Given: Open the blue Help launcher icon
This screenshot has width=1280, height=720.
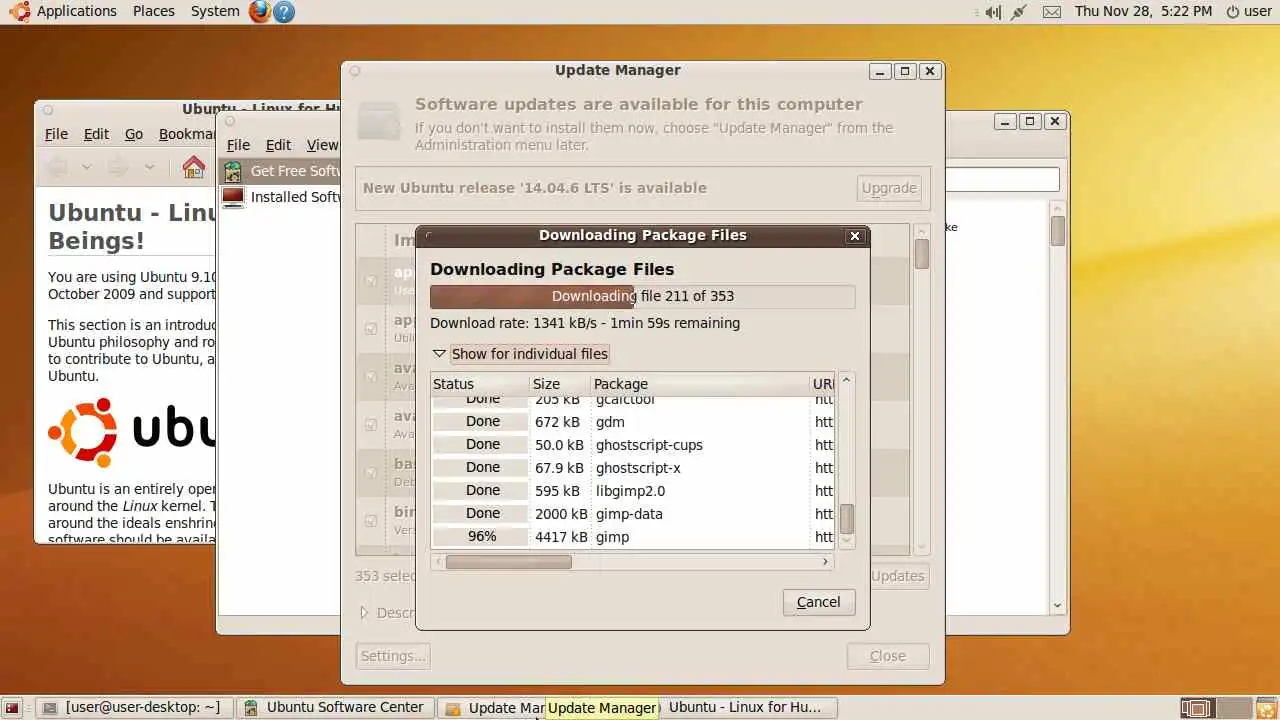Looking at the screenshot, I should tap(284, 11).
